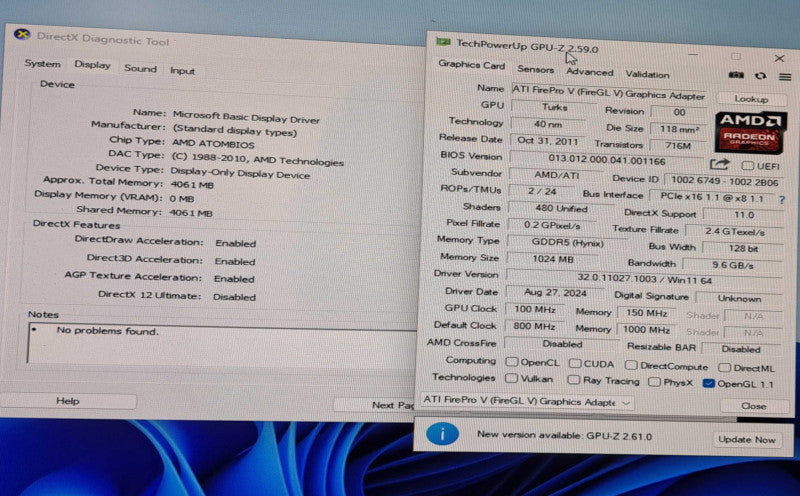
Task: Open the Advanced tab in GPU-Z
Action: tap(590, 72)
